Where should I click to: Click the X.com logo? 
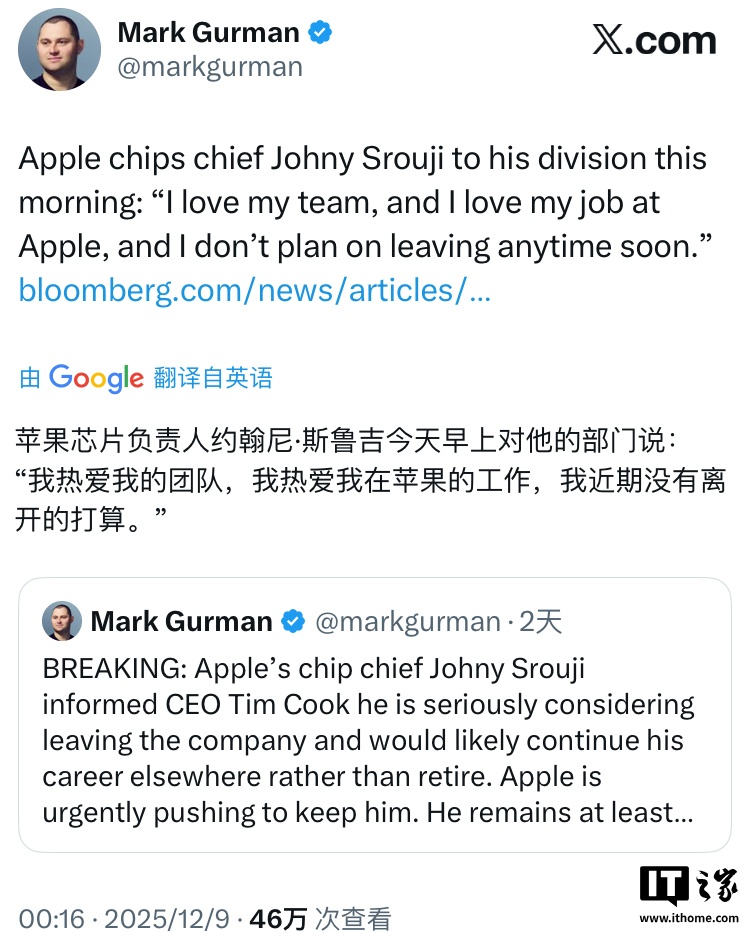(654, 40)
